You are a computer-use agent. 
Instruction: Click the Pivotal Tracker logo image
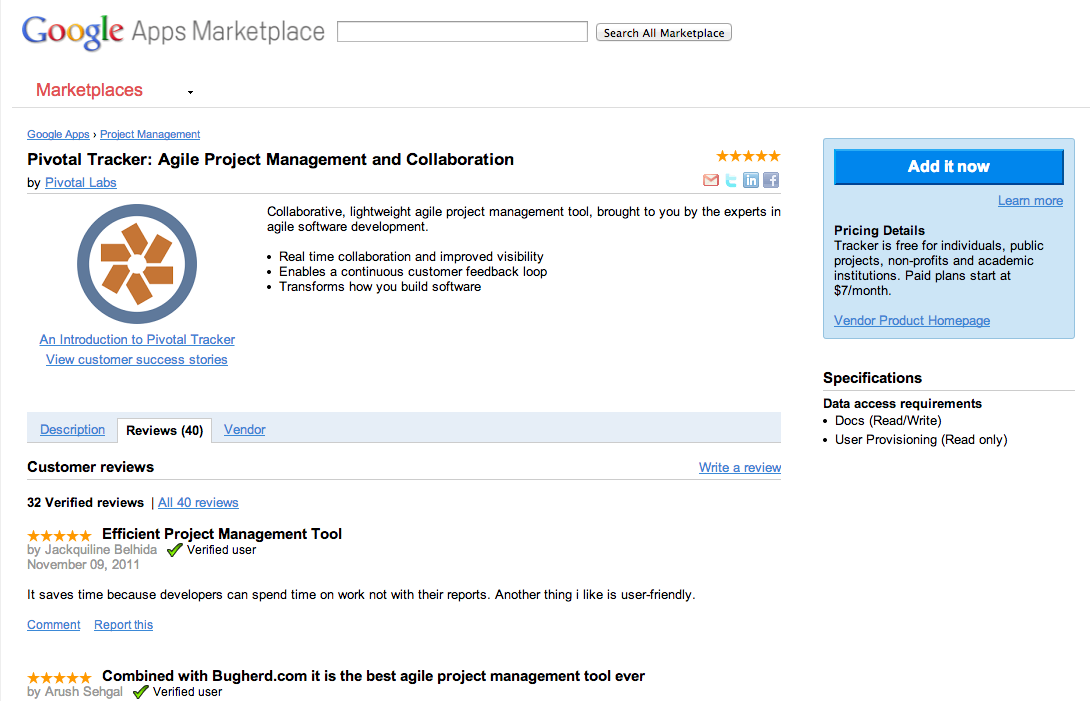137,264
